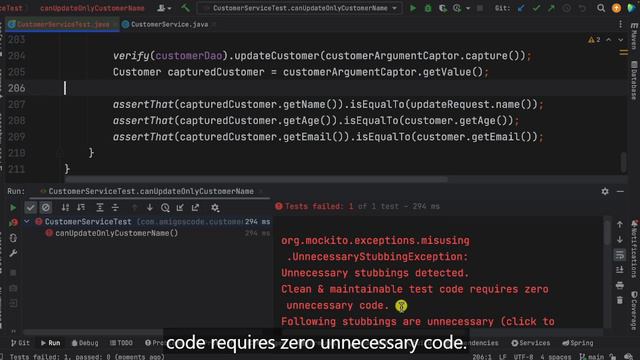Open the Git tool window tab
Viewport: 640px width, 360px height.
(x=20, y=343)
